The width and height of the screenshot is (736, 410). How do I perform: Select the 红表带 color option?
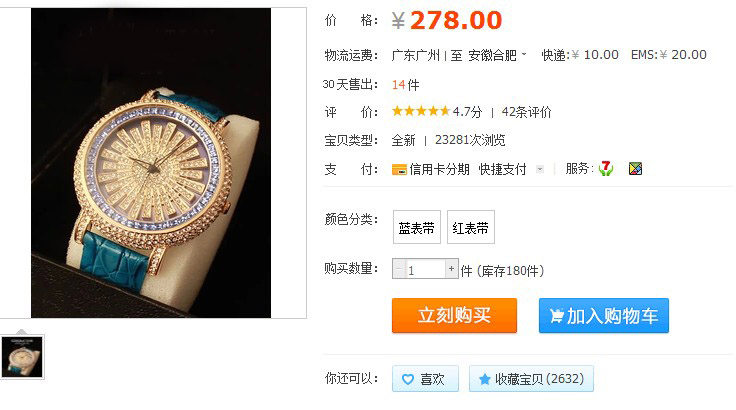[x=471, y=227]
